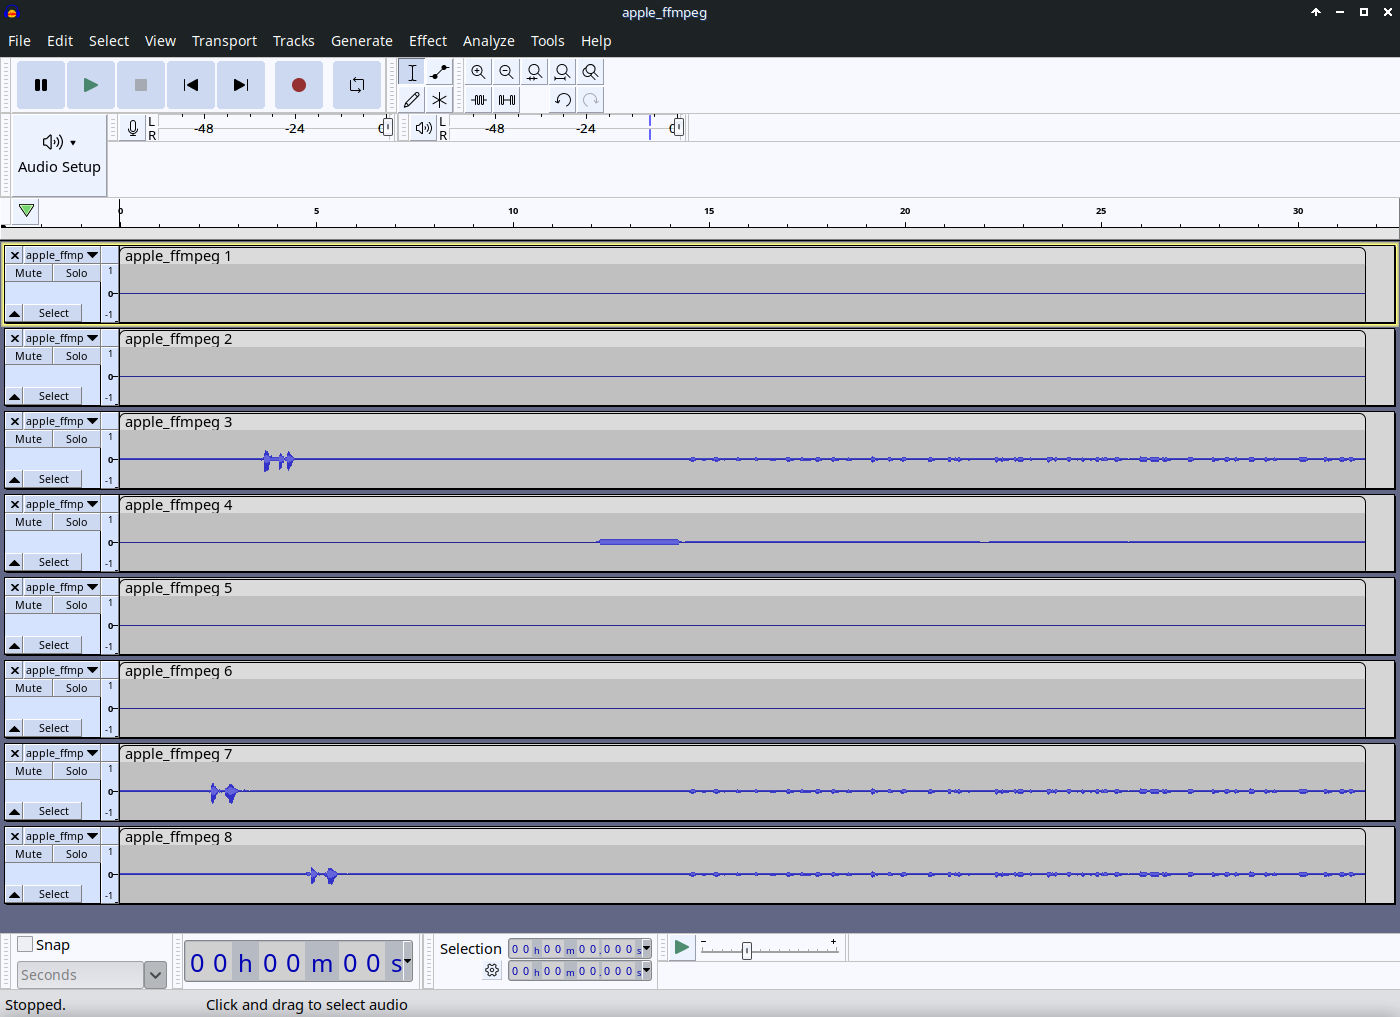Open the Generate menu

click(362, 41)
